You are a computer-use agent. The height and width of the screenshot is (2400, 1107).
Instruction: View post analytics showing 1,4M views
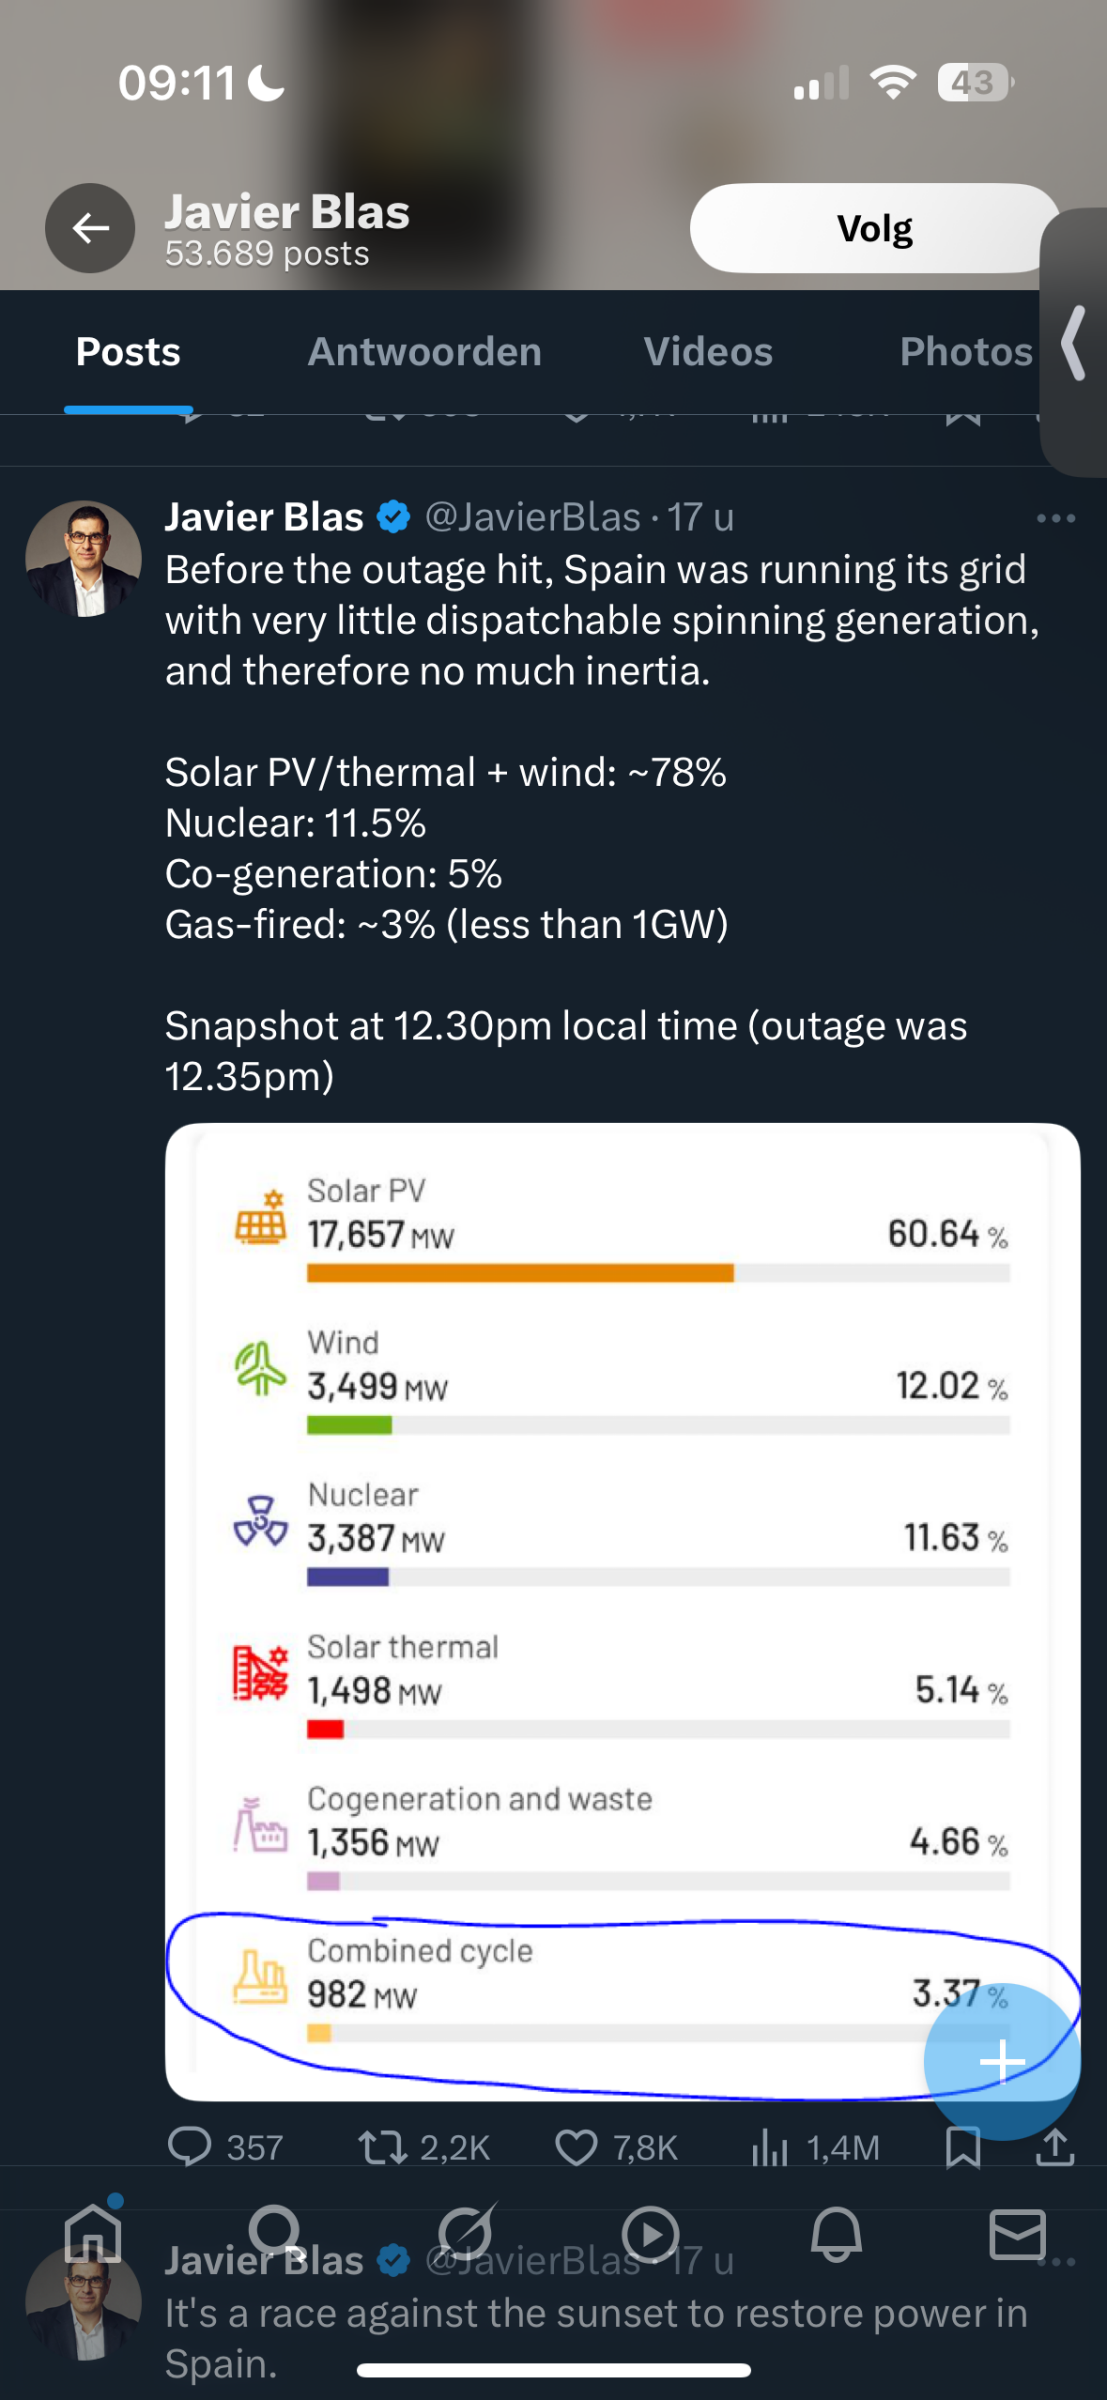tap(770, 2146)
